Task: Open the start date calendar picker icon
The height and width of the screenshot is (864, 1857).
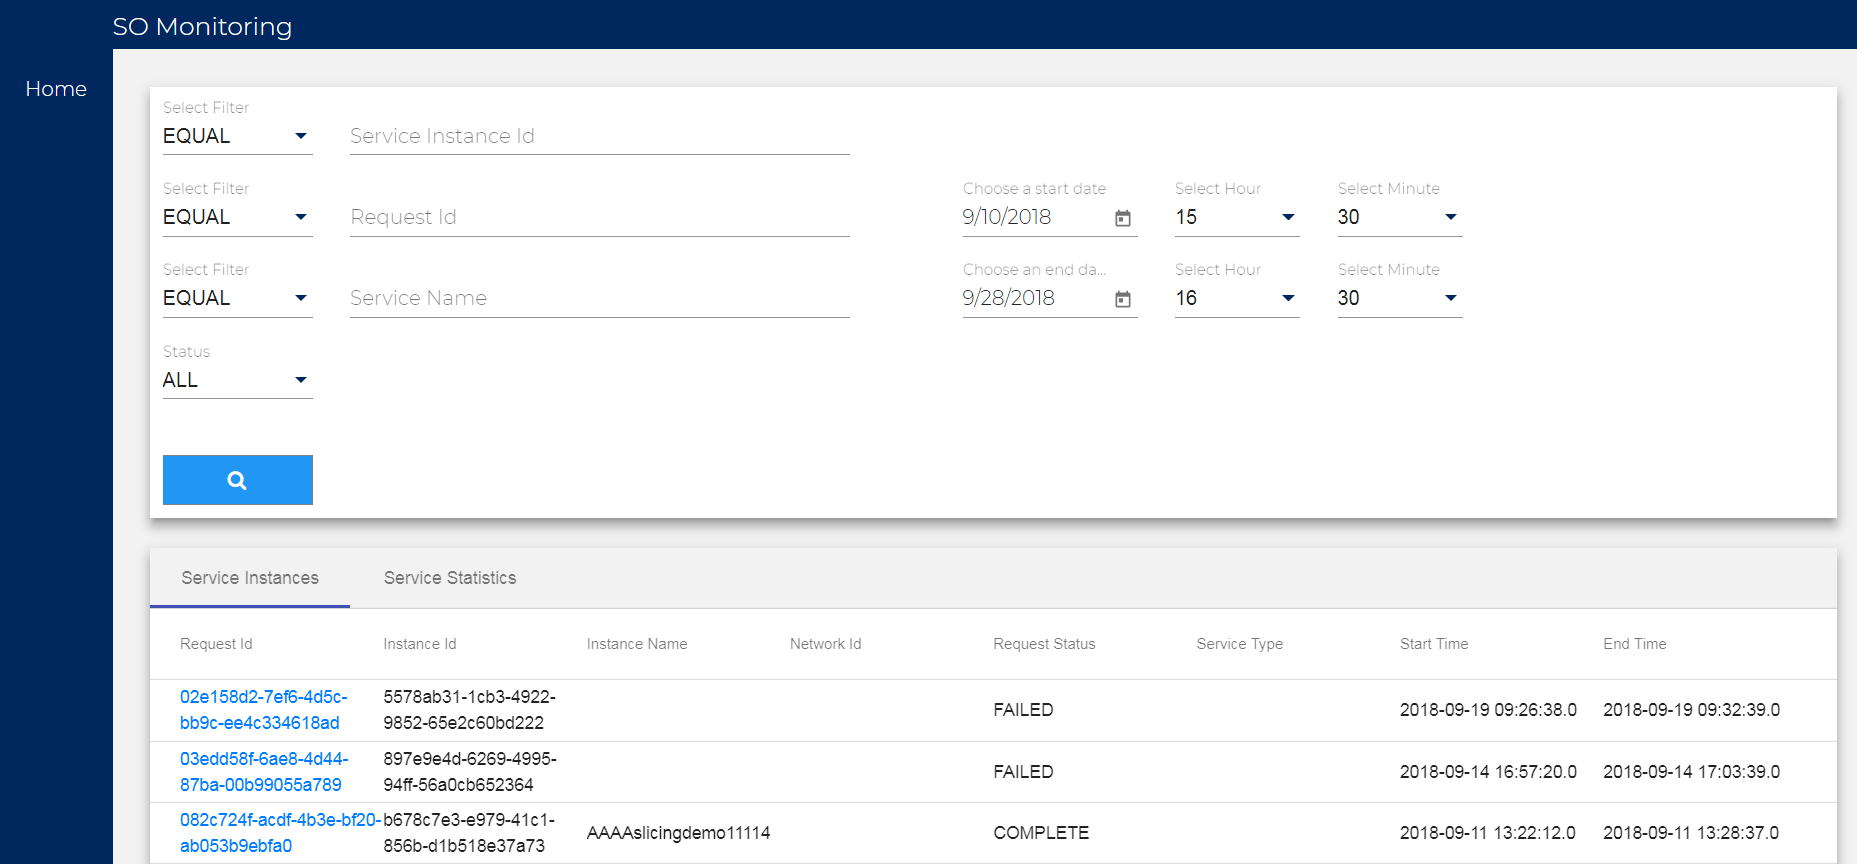Action: [1123, 218]
